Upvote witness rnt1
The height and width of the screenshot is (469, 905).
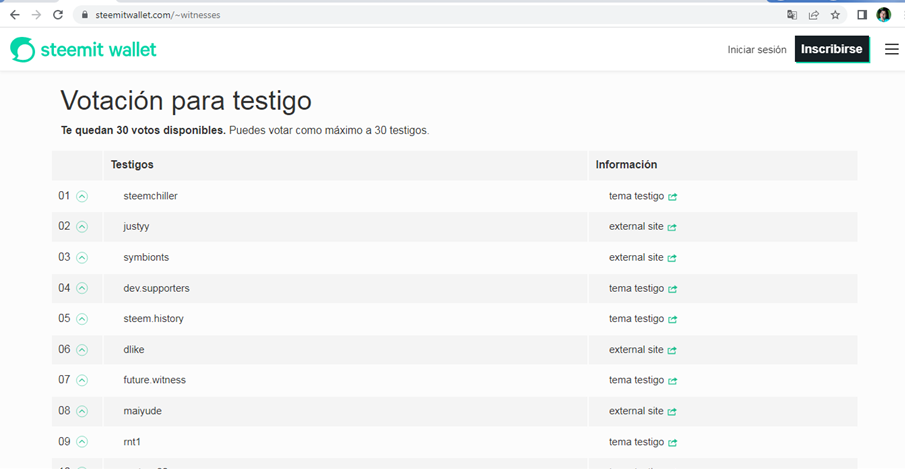point(82,442)
